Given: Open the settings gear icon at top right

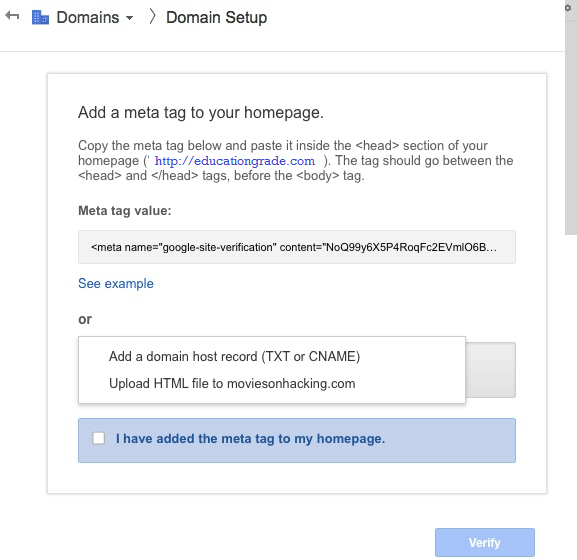Looking at the screenshot, I should [568, 8].
